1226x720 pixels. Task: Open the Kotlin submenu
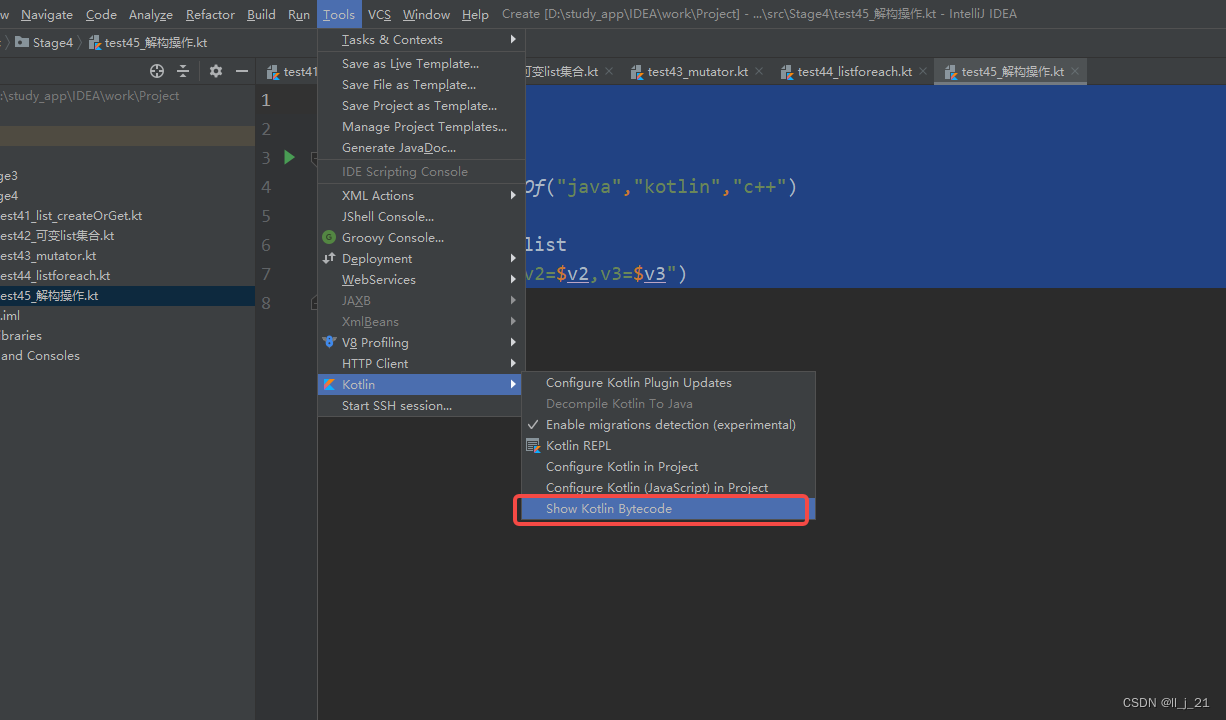(x=421, y=384)
